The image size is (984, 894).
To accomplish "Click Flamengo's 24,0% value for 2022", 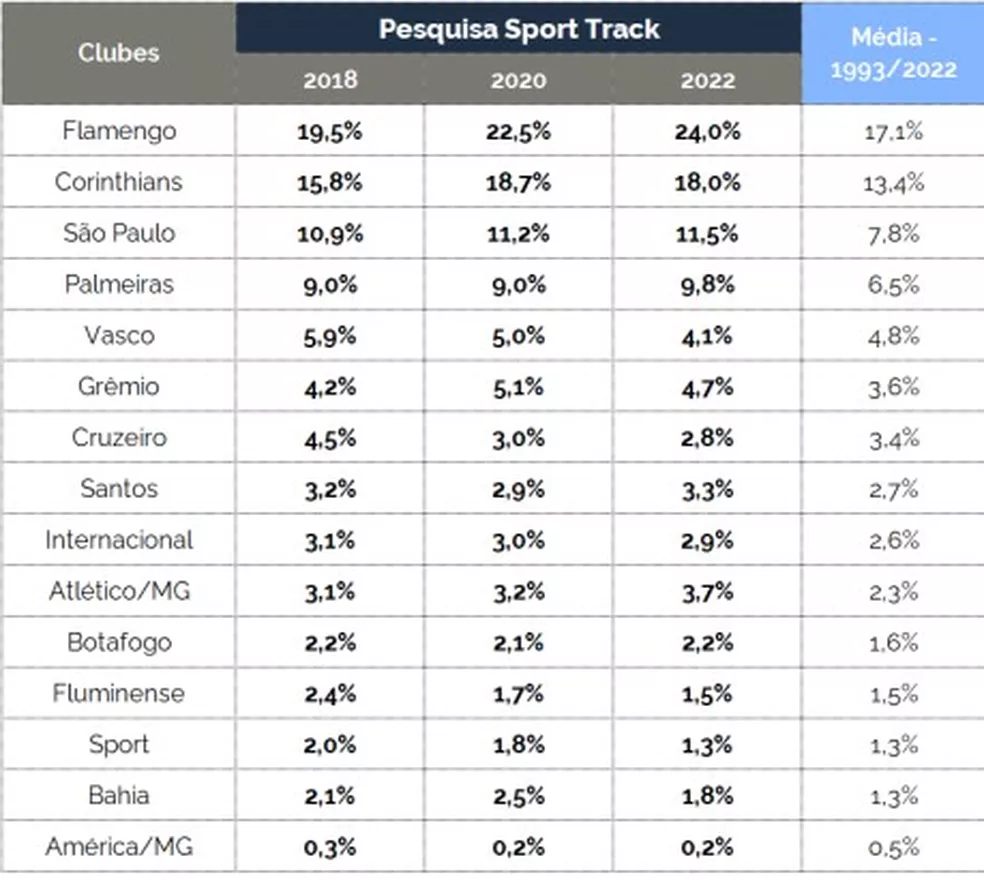I will [x=707, y=132].
